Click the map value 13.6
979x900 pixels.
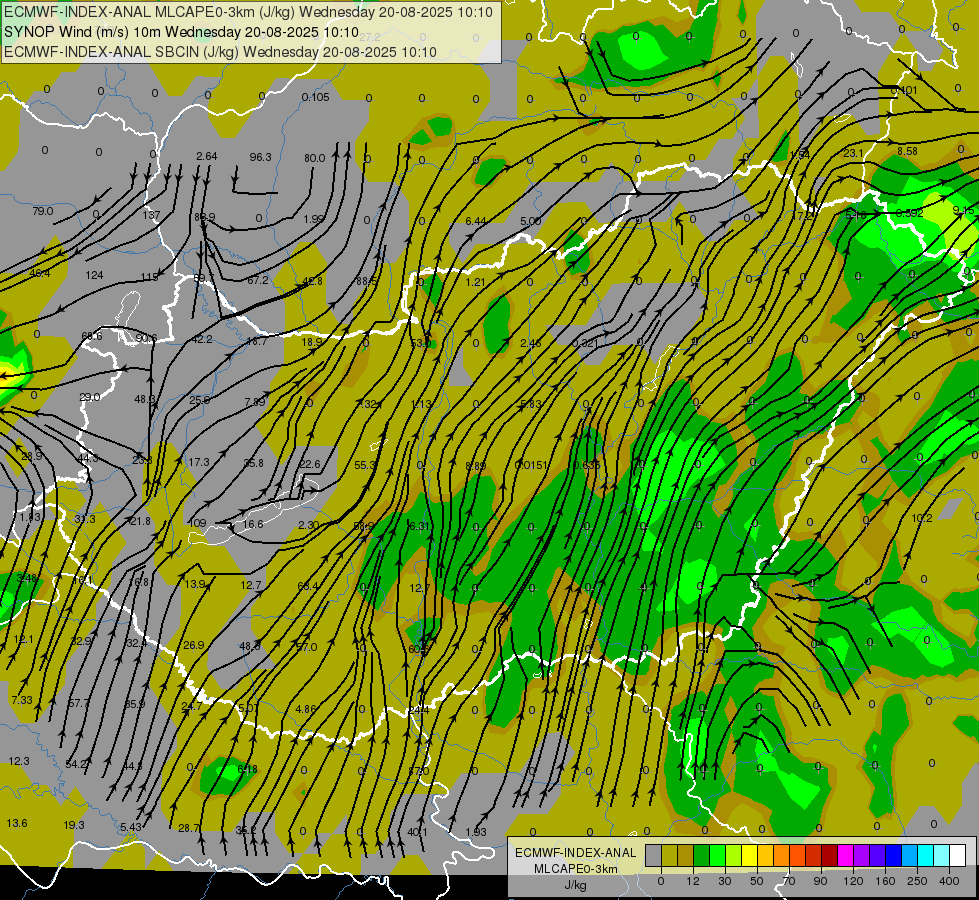[x=17, y=823]
